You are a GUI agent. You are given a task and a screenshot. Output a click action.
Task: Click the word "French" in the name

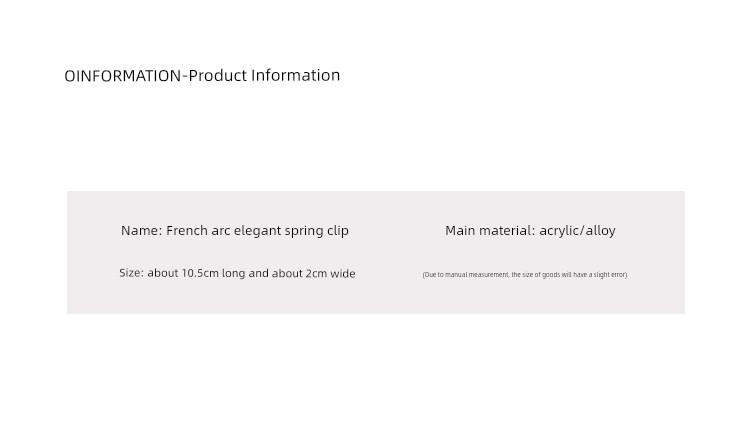point(187,231)
